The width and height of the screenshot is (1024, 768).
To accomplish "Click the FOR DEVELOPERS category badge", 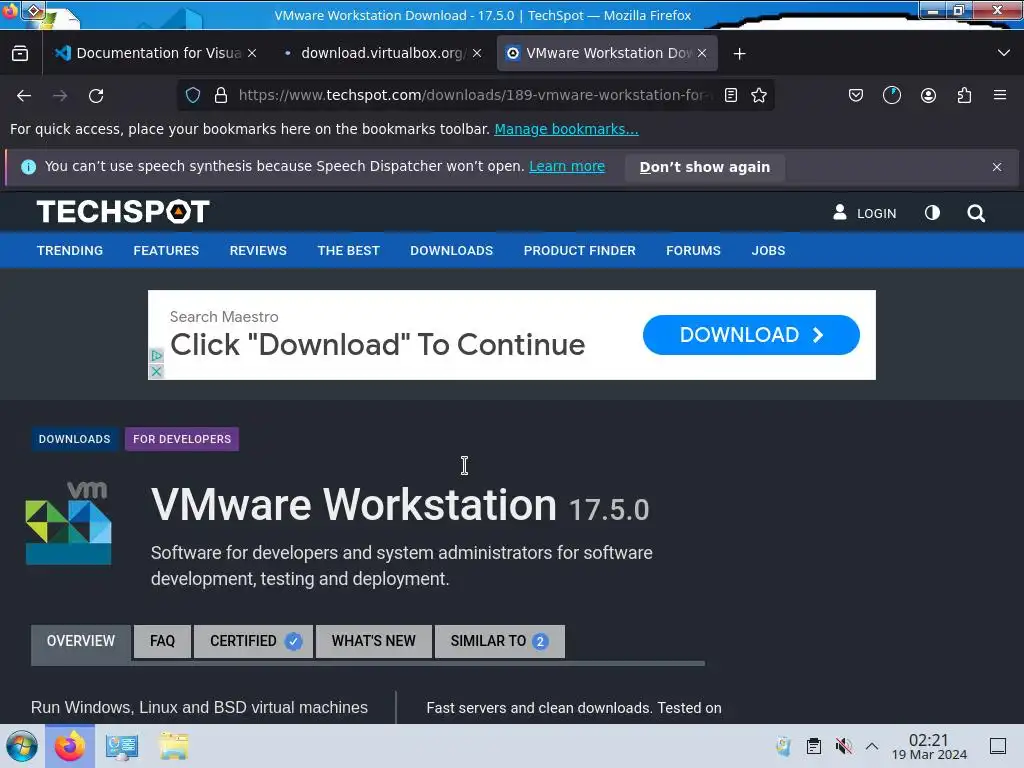I will click(182, 439).
